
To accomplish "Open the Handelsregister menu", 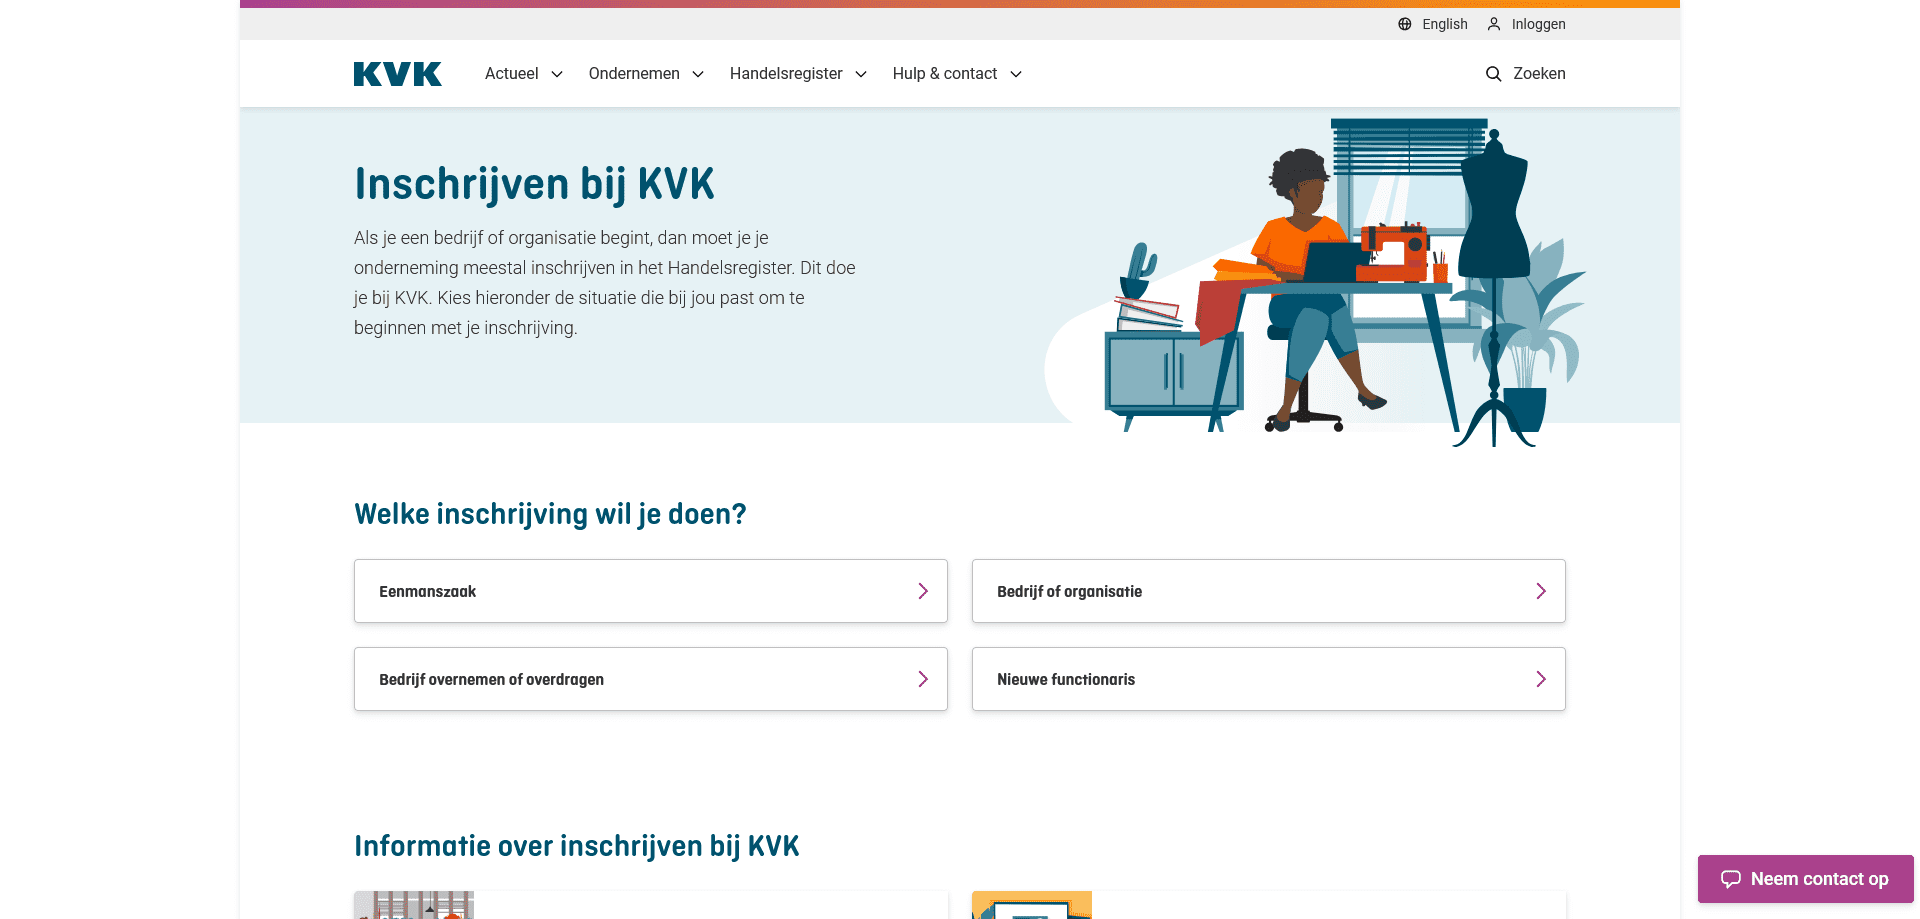I will click(x=798, y=74).
